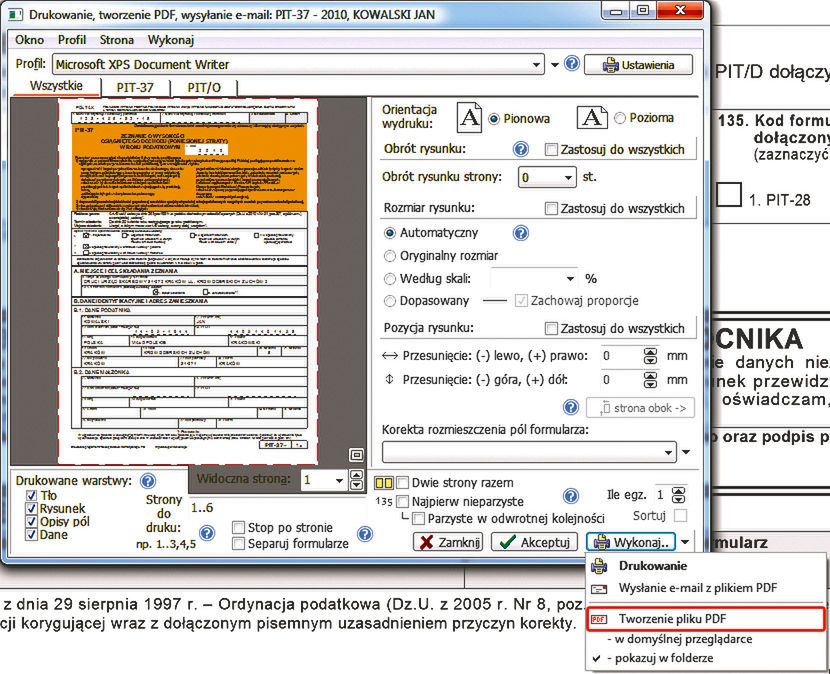Click the Ile egz. copies stepper

point(679,494)
